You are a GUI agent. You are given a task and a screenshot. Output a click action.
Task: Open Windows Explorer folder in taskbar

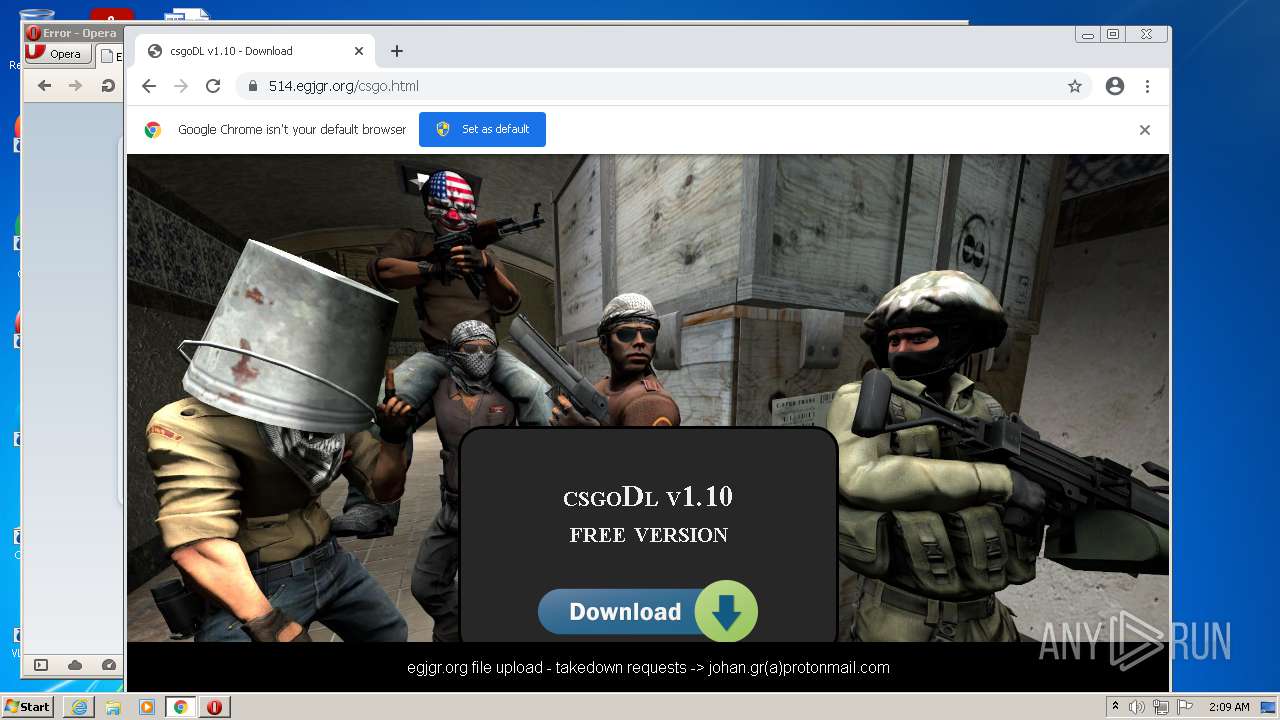[113, 707]
